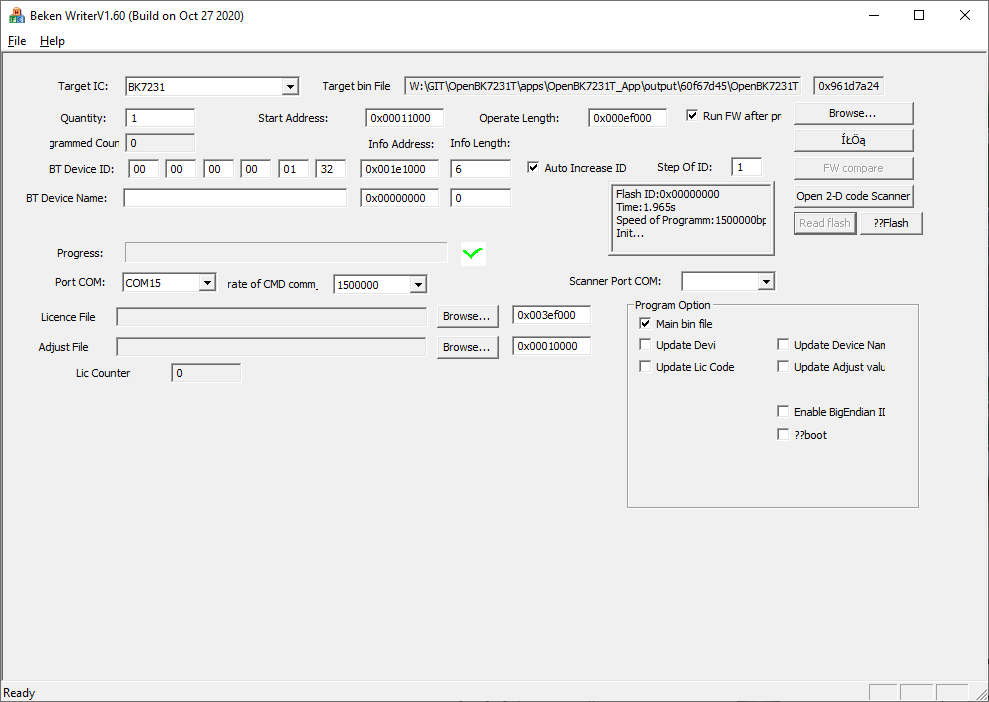Click the Read flash button
989x702 pixels.
tap(825, 223)
